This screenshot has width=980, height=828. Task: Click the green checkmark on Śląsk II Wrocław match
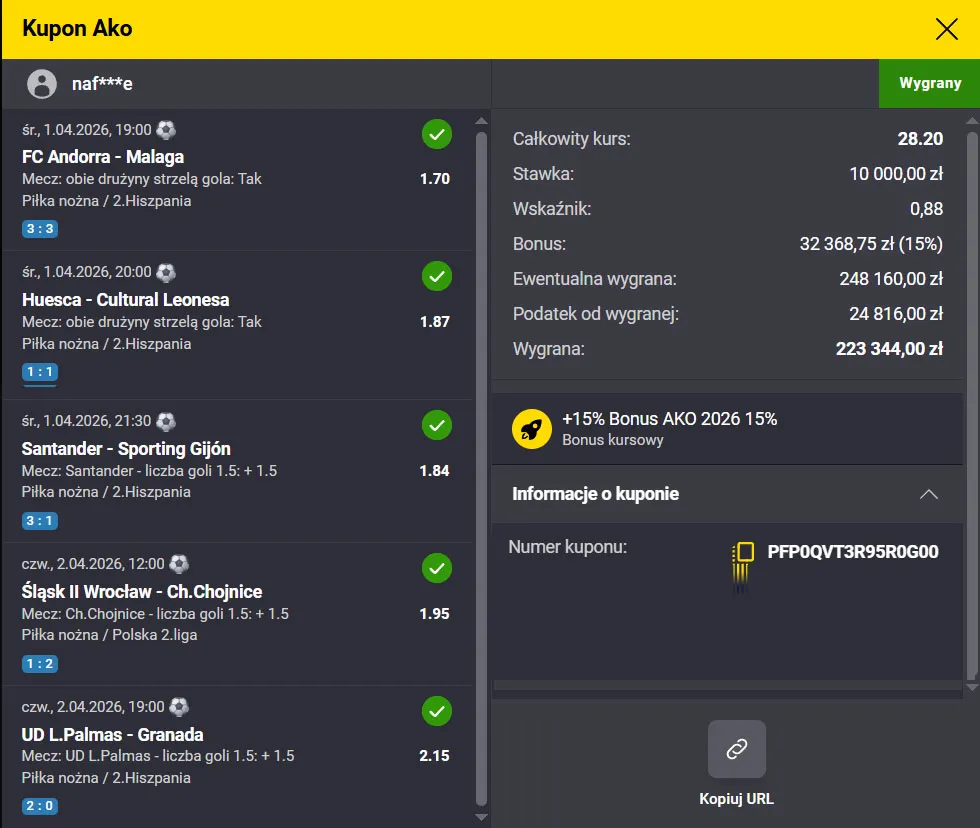[436, 569]
